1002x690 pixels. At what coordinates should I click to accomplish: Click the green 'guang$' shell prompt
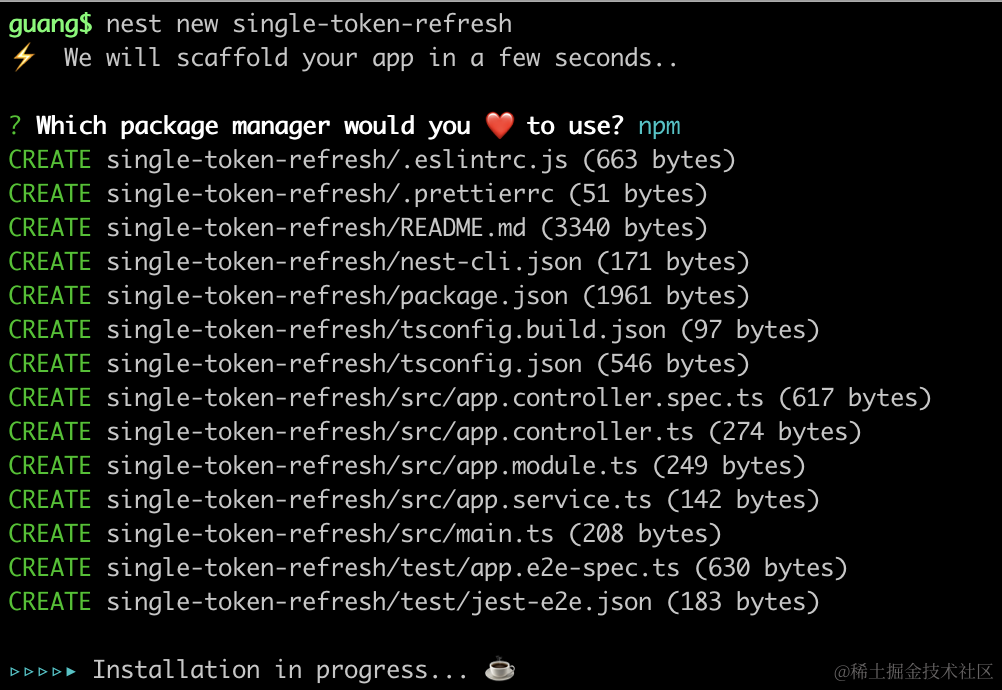pyautogui.click(x=50, y=24)
